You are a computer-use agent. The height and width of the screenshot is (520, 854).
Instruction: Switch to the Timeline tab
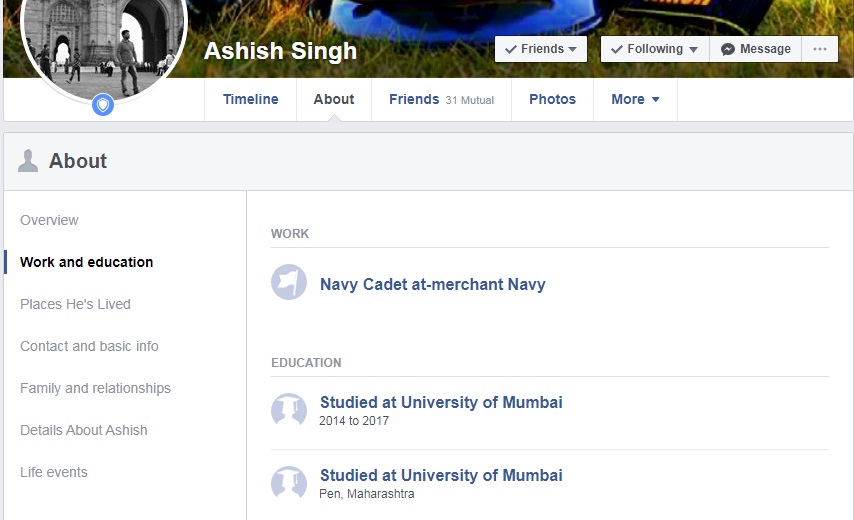pos(250,99)
